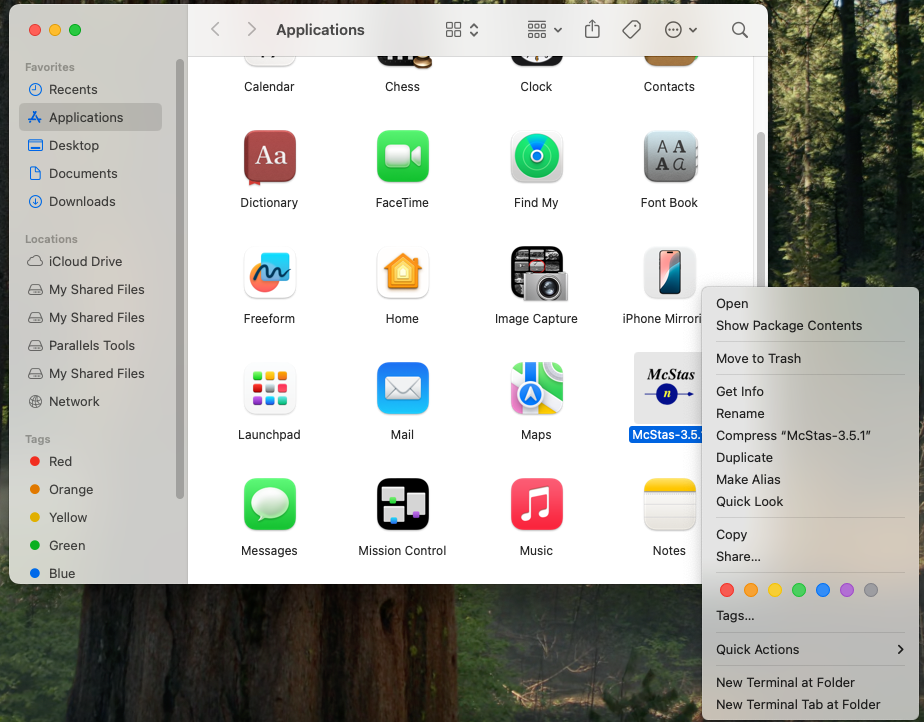Apply the purple tag color dot
The height and width of the screenshot is (722, 924).
(x=847, y=590)
